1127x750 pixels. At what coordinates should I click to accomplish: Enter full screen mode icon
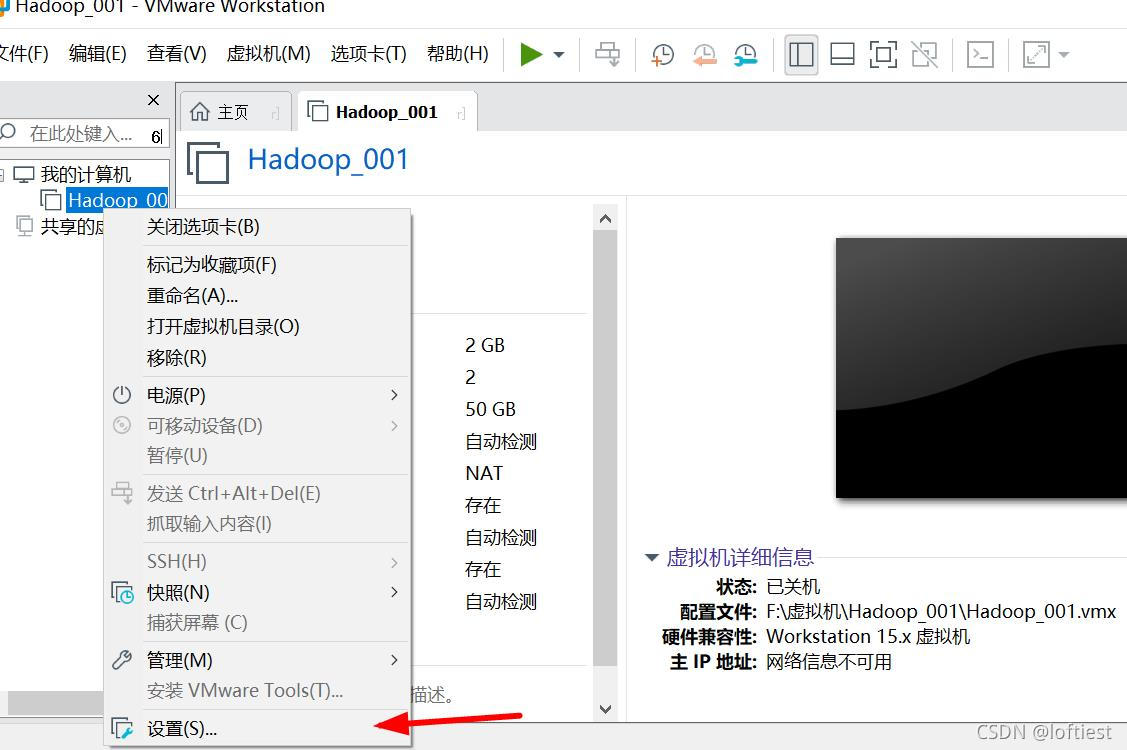[x=883, y=55]
